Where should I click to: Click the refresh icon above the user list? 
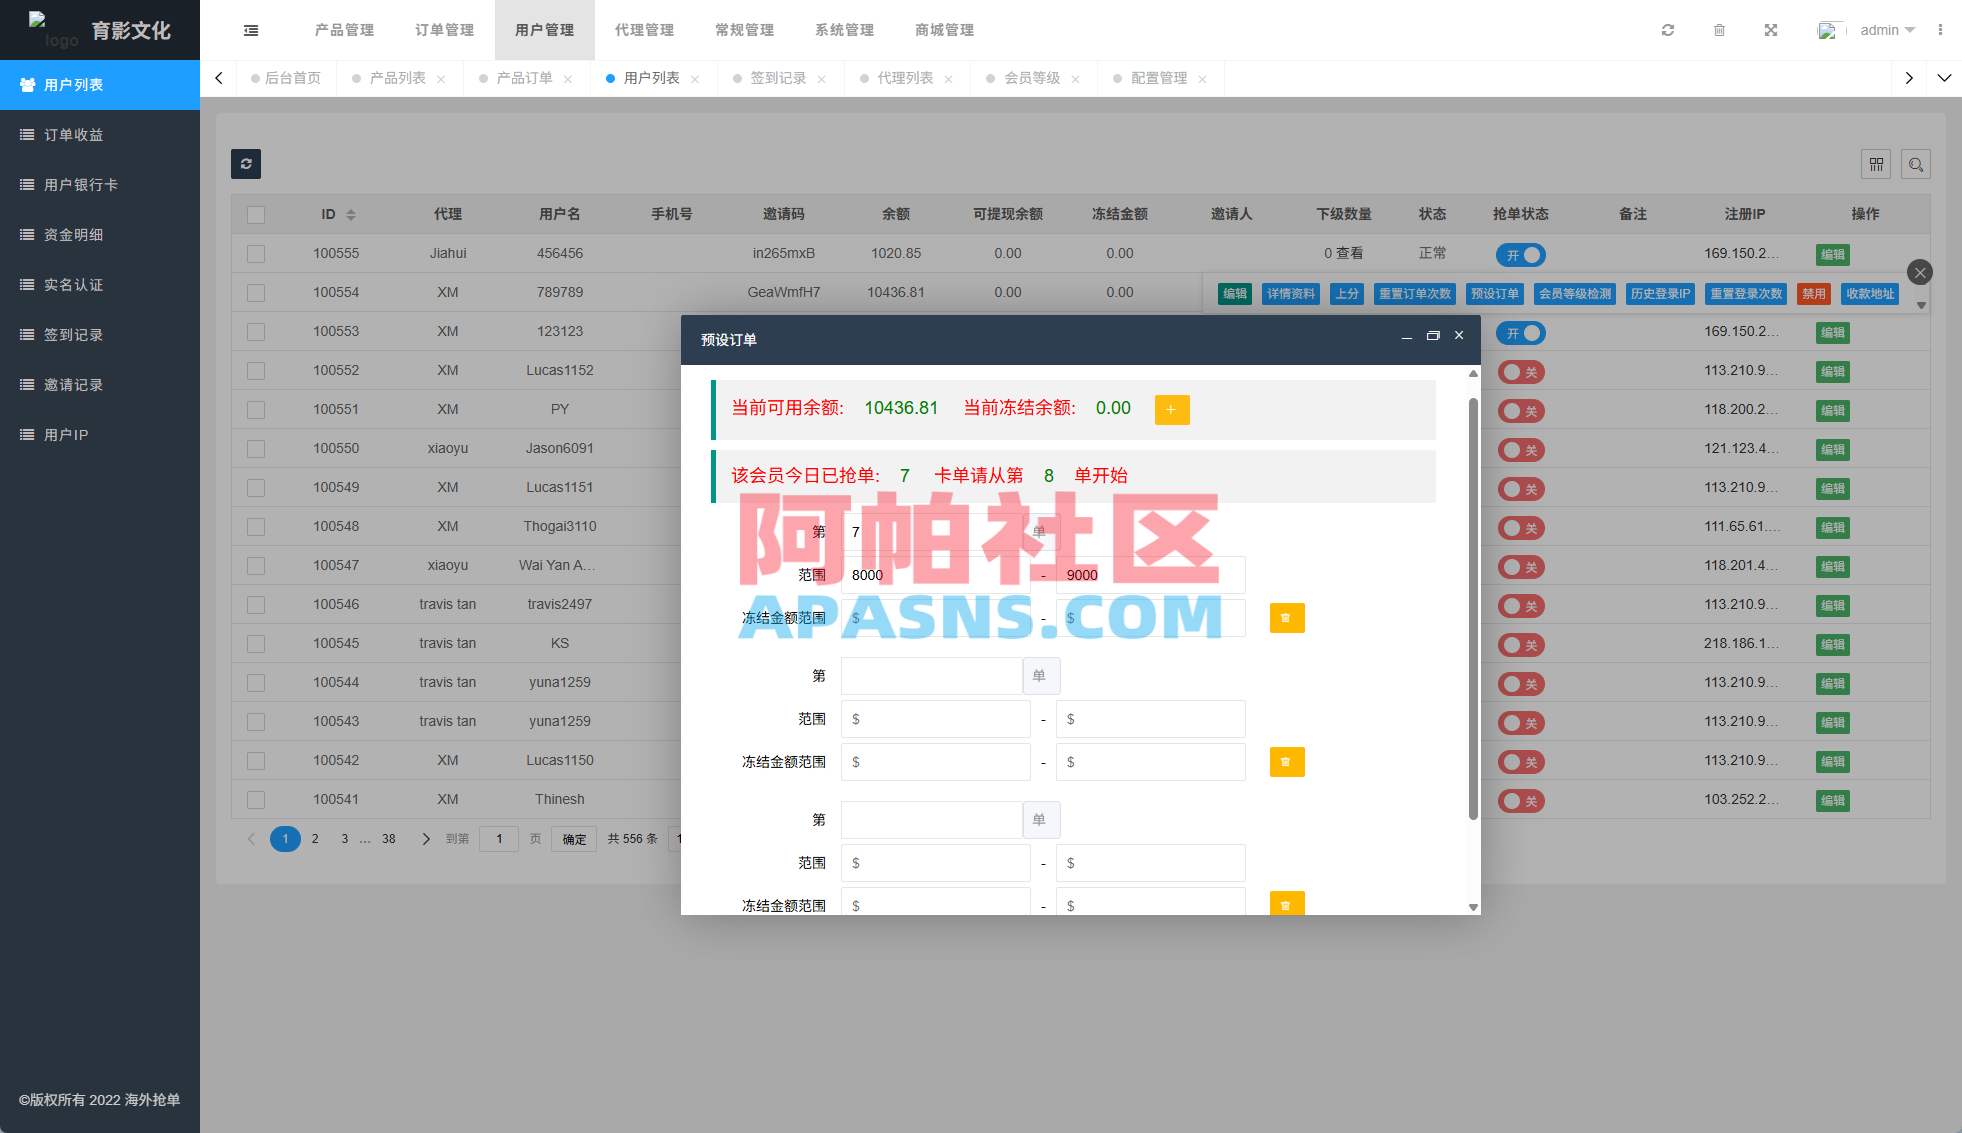tap(246, 164)
